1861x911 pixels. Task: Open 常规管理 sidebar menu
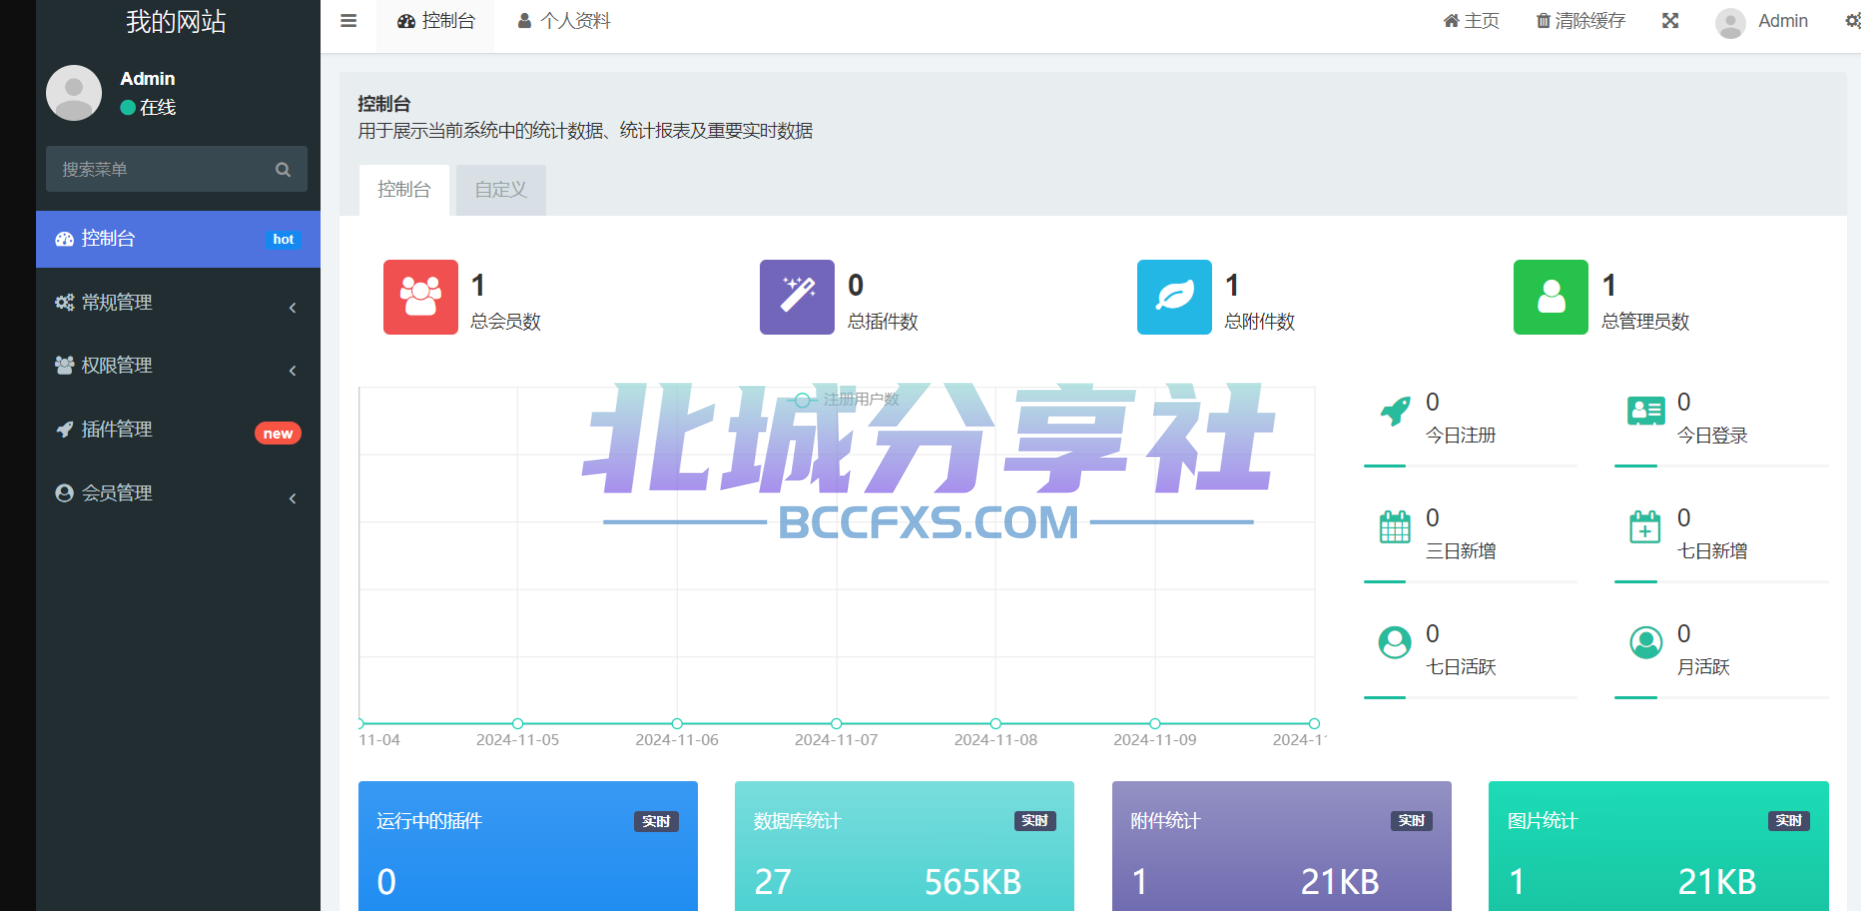178,303
